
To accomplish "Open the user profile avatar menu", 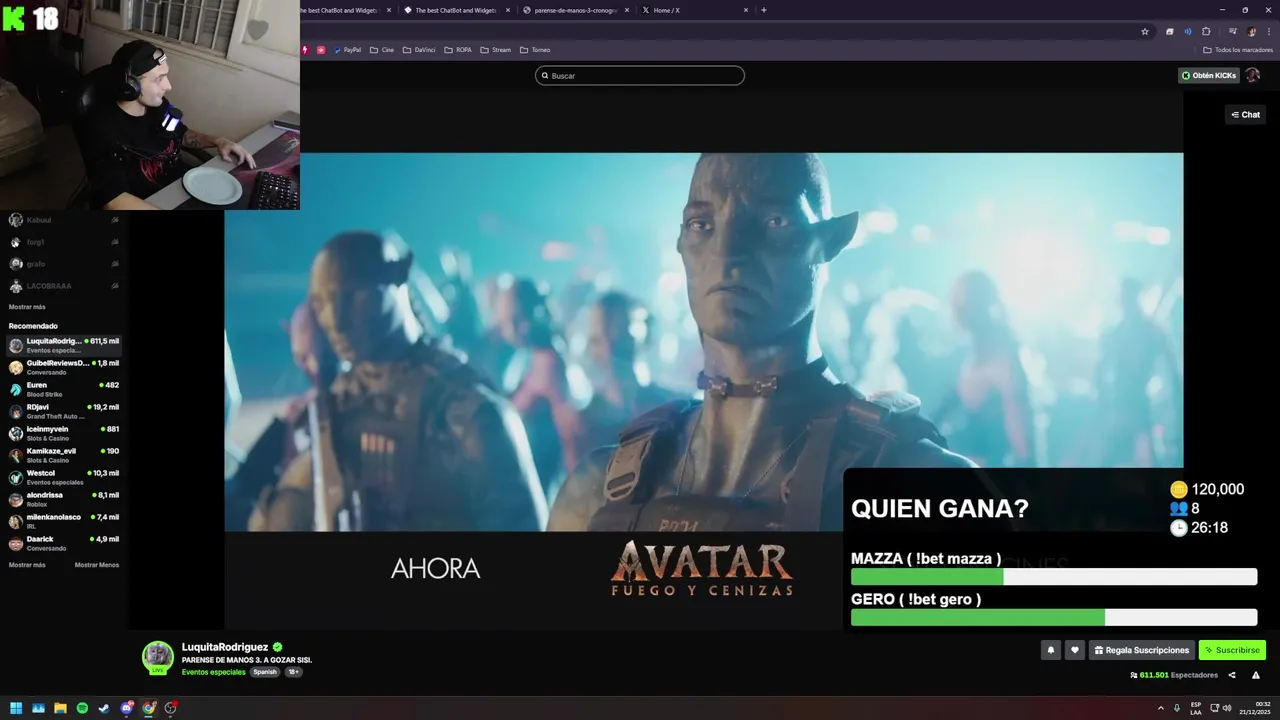I will 1252,75.
